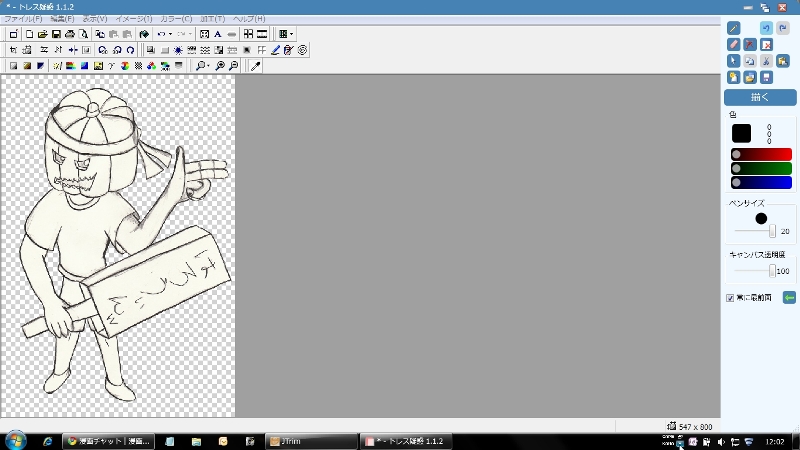
Task: Click the Print Preview icon in the main toolbar
Action: point(84,34)
